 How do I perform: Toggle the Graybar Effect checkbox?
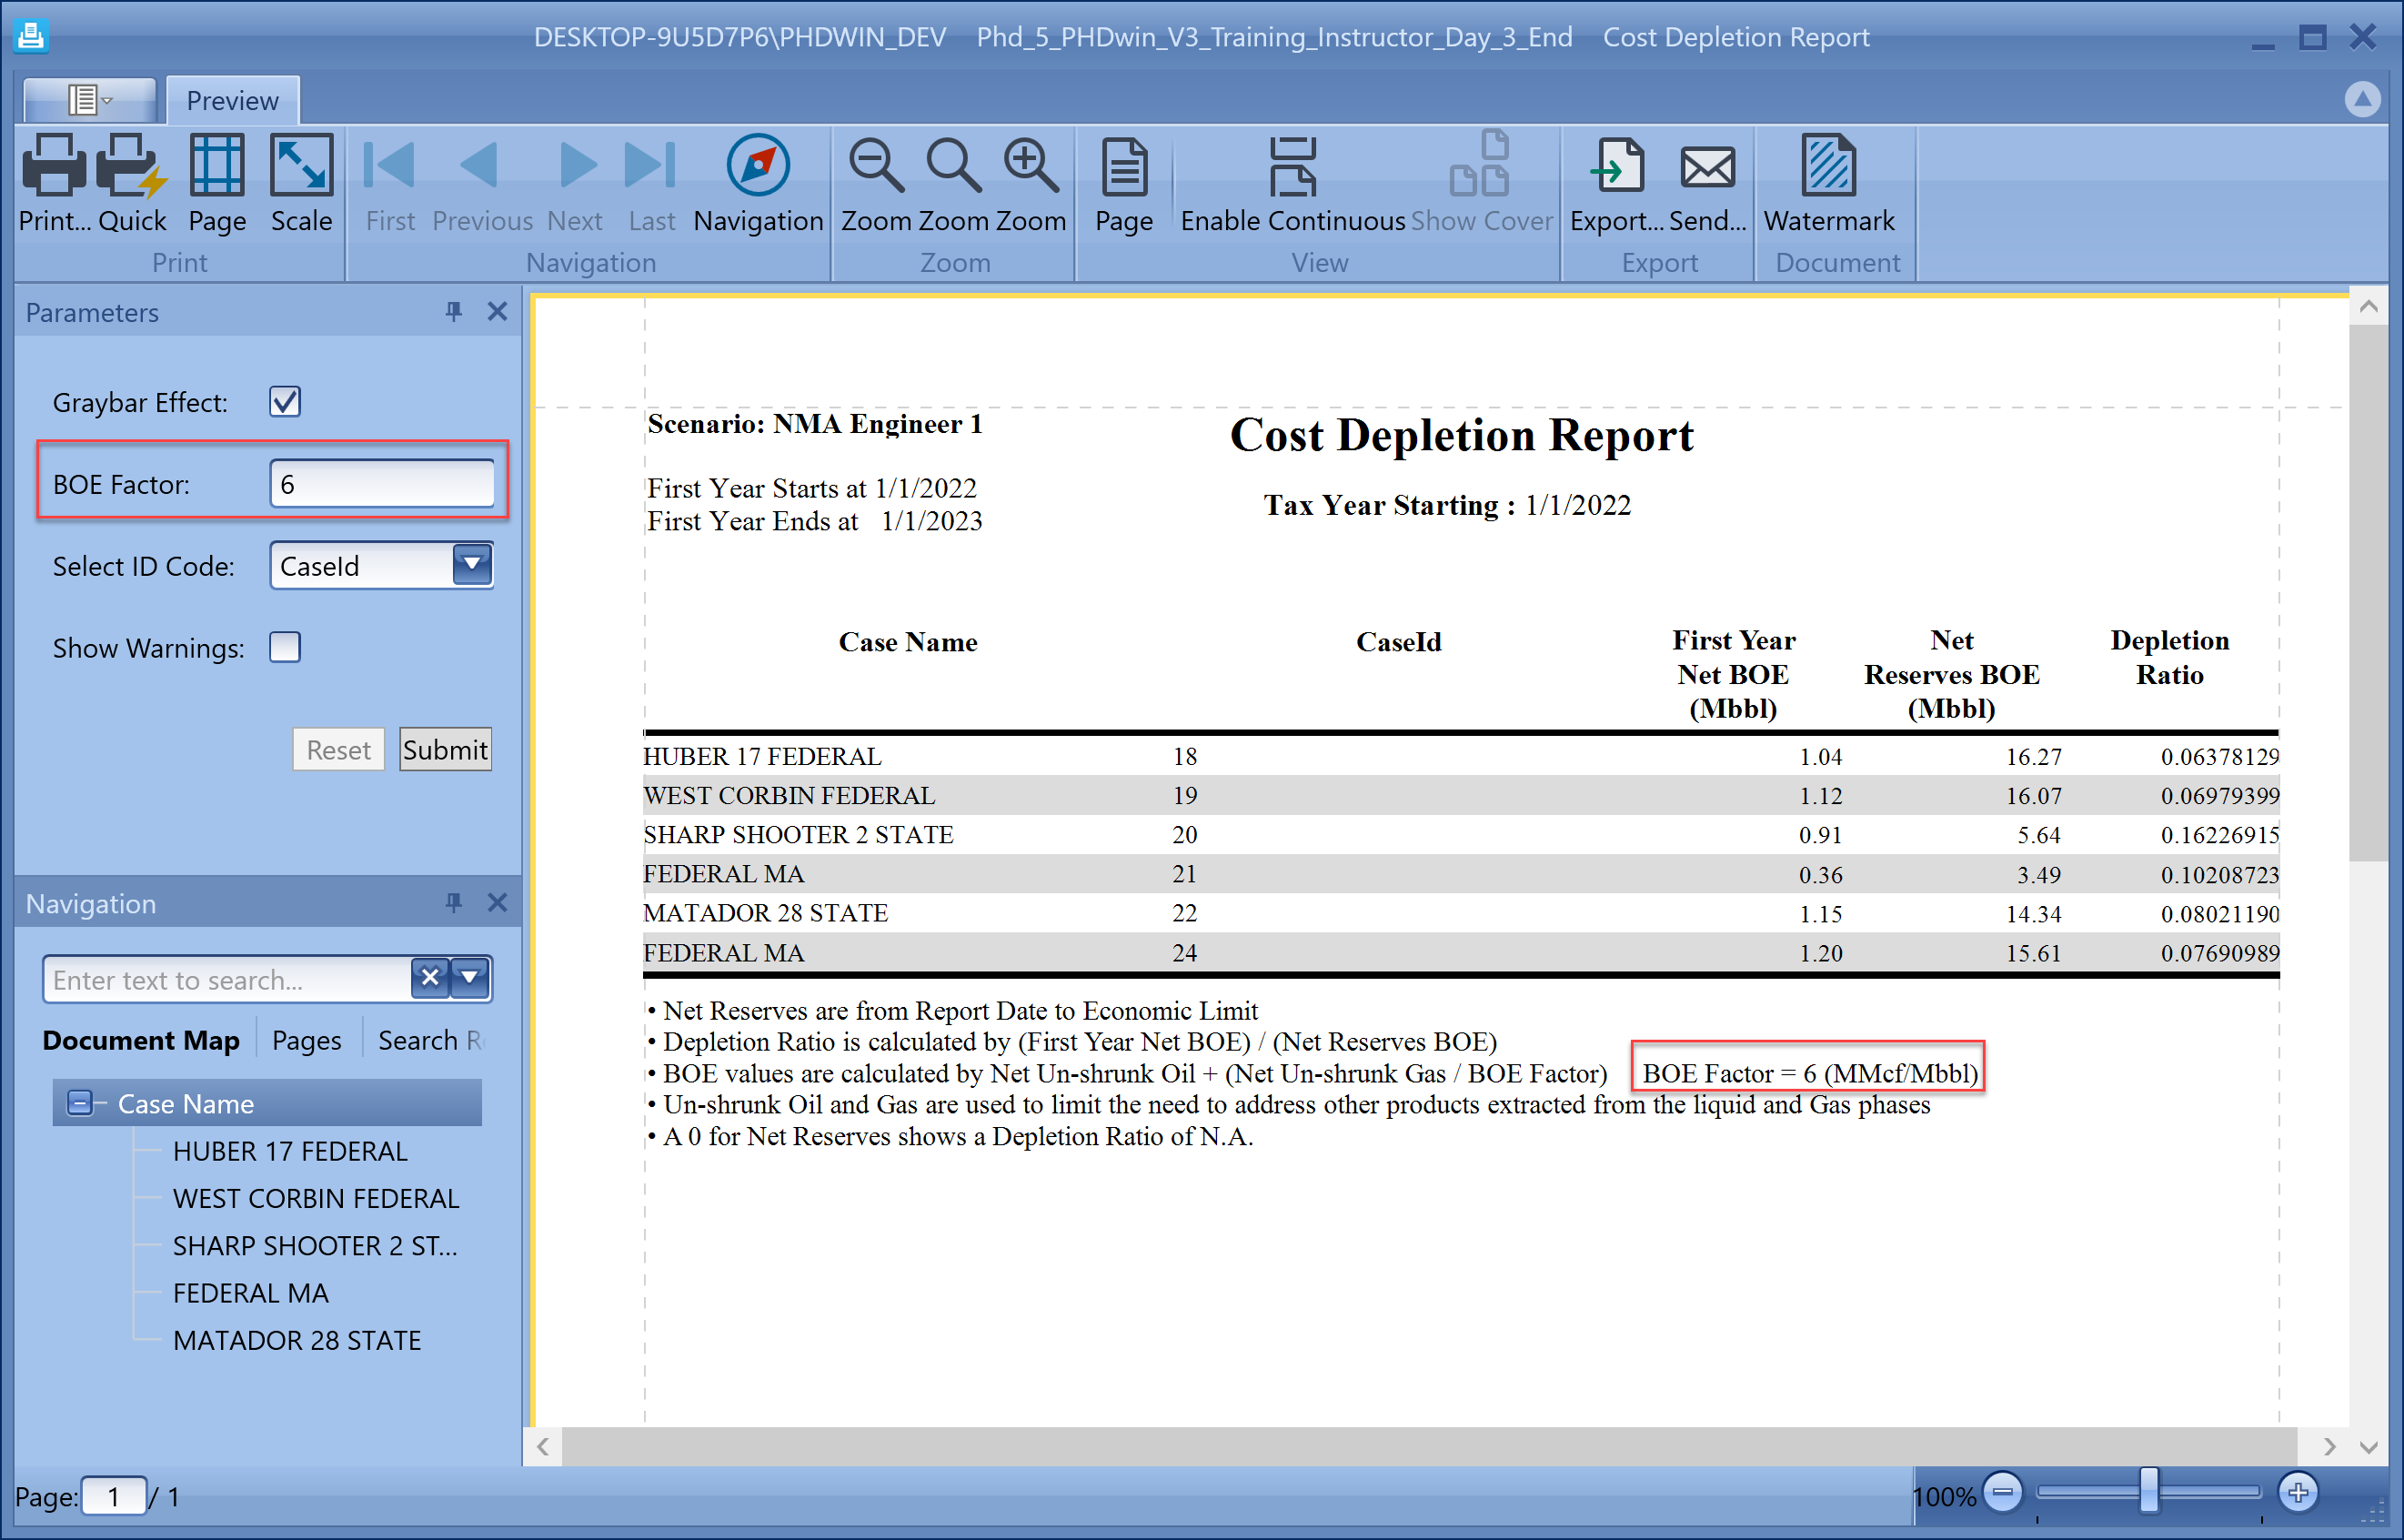pyautogui.click(x=285, y=401)
